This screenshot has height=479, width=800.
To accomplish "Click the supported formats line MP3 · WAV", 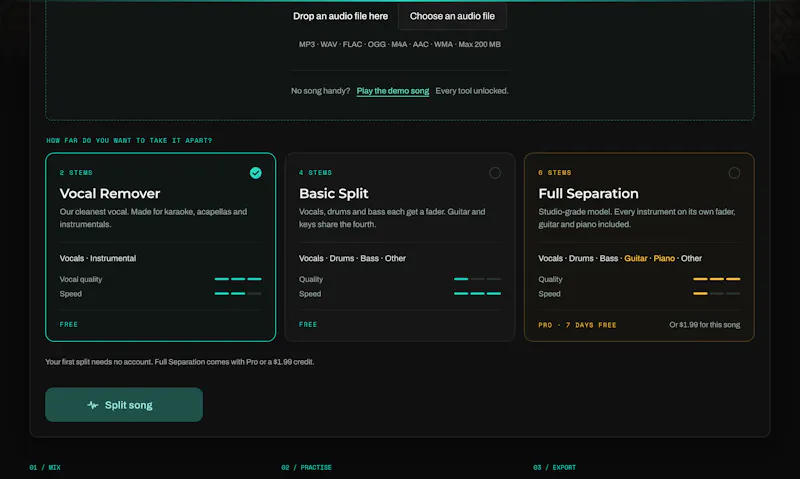I will pyautogui.click(x=399, y=44).
